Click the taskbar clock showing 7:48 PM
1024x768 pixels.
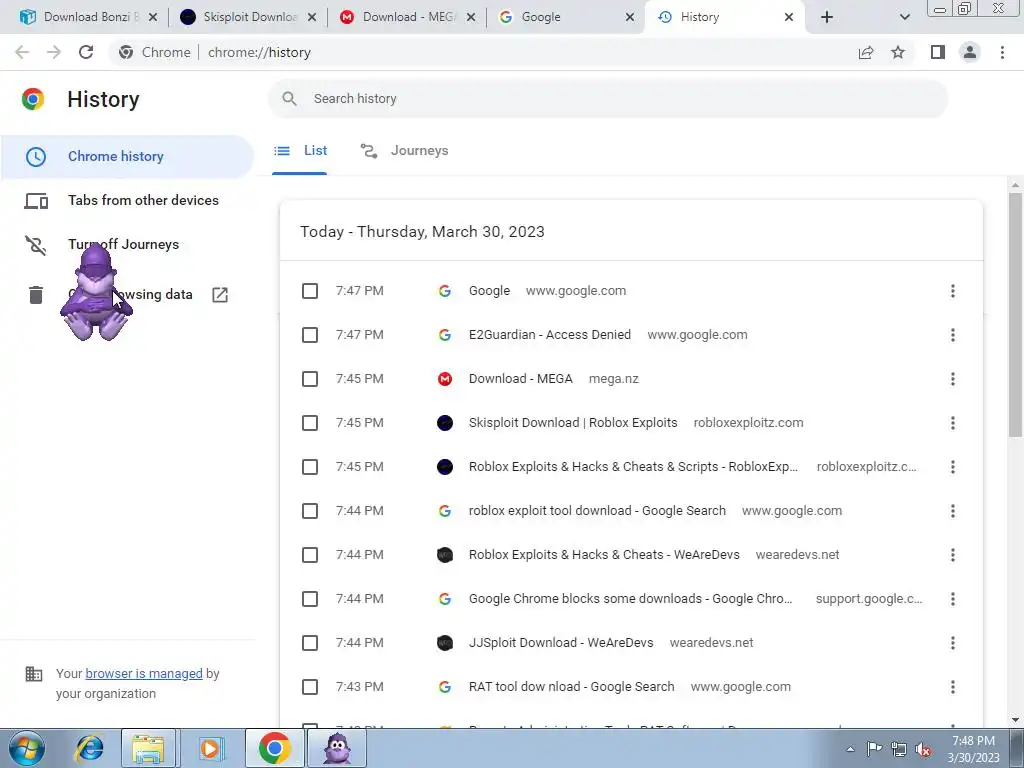click(x=973, y=749)
